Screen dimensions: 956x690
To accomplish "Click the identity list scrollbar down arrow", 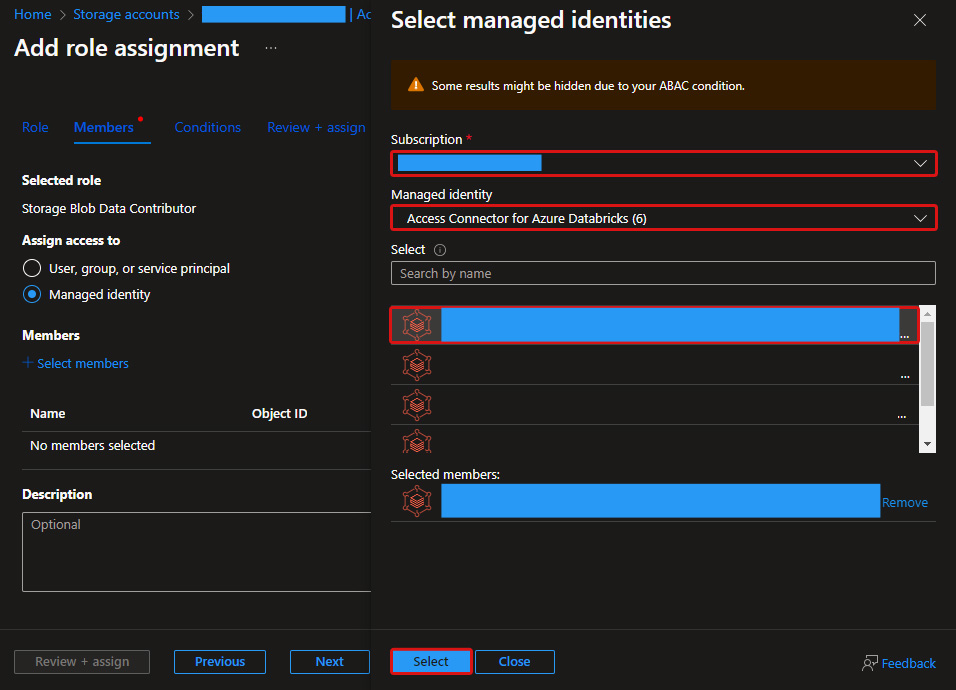I will (927, 444).
